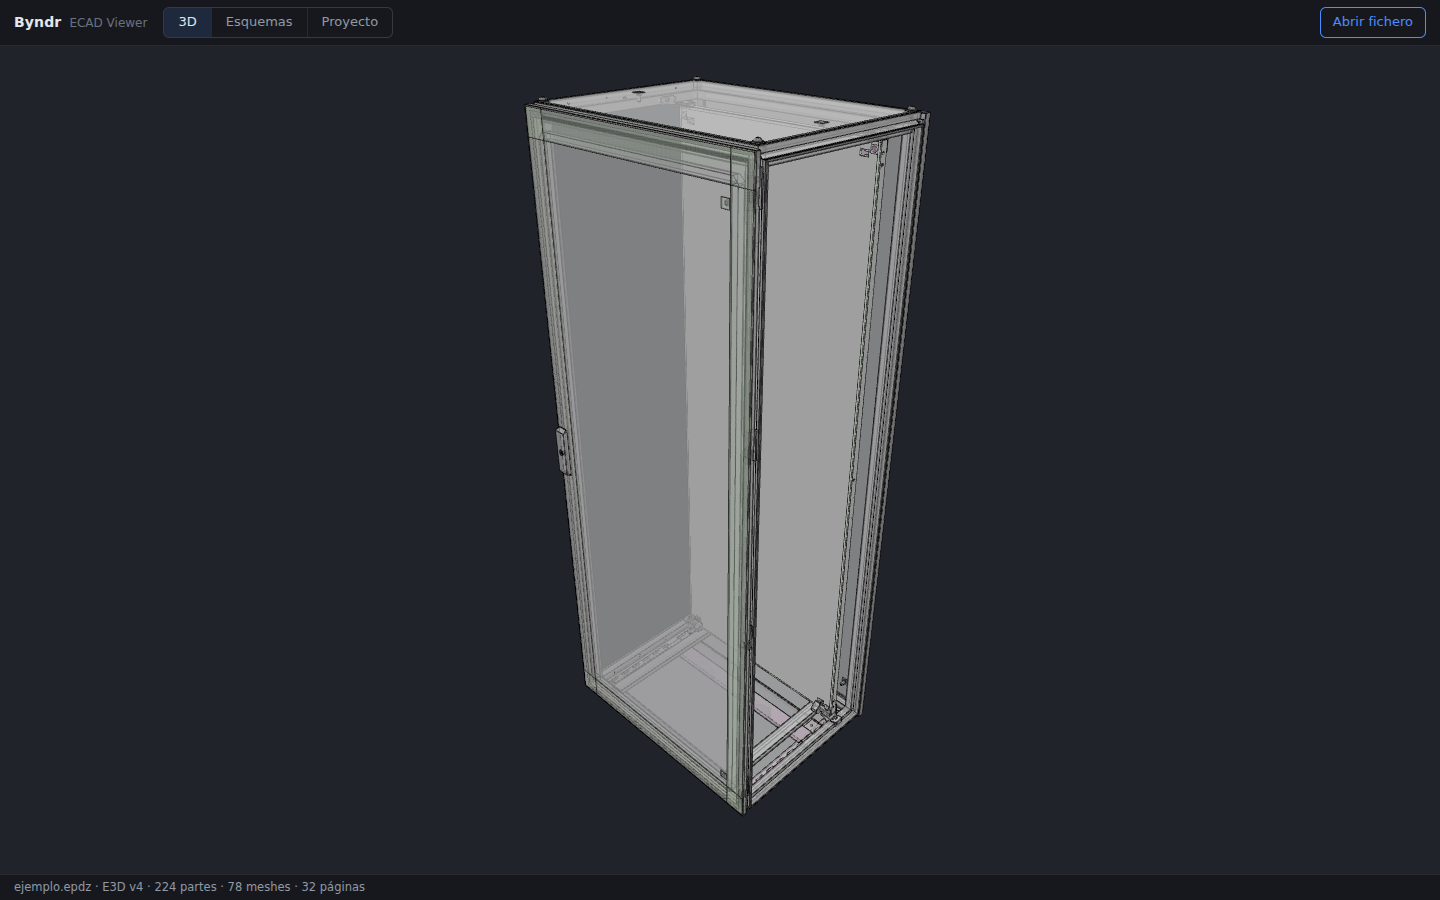Click the ECAD Viewer label
Viewport: 1440px width, 900px height.
108,22
